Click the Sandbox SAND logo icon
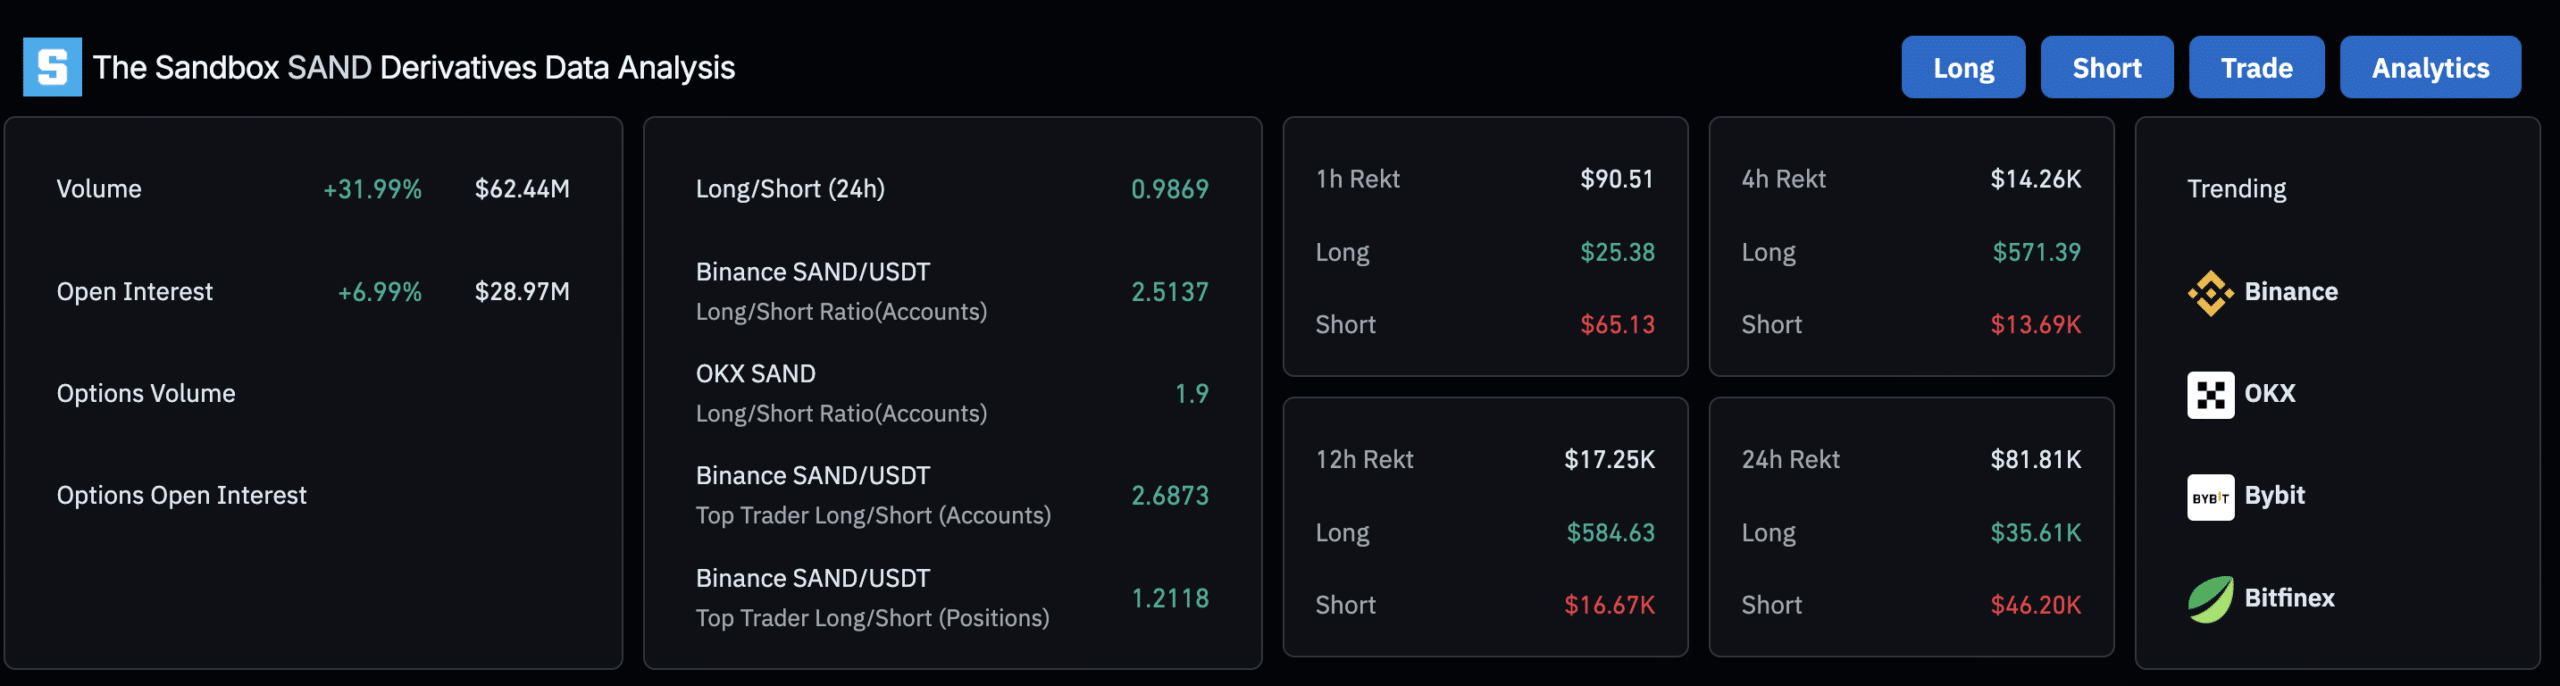The height and width of the screenshot is (686, 2560). [52, 67]
